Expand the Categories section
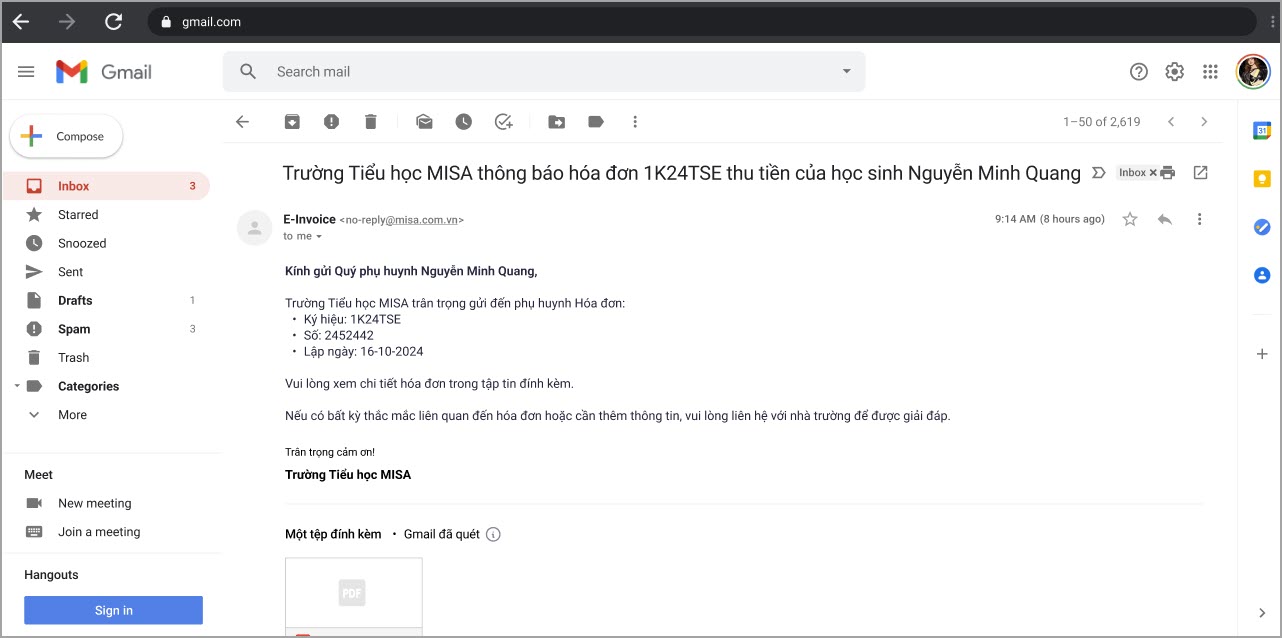Image resolution: width=1282 pixels, height=638 pixels. pos(16,386)
